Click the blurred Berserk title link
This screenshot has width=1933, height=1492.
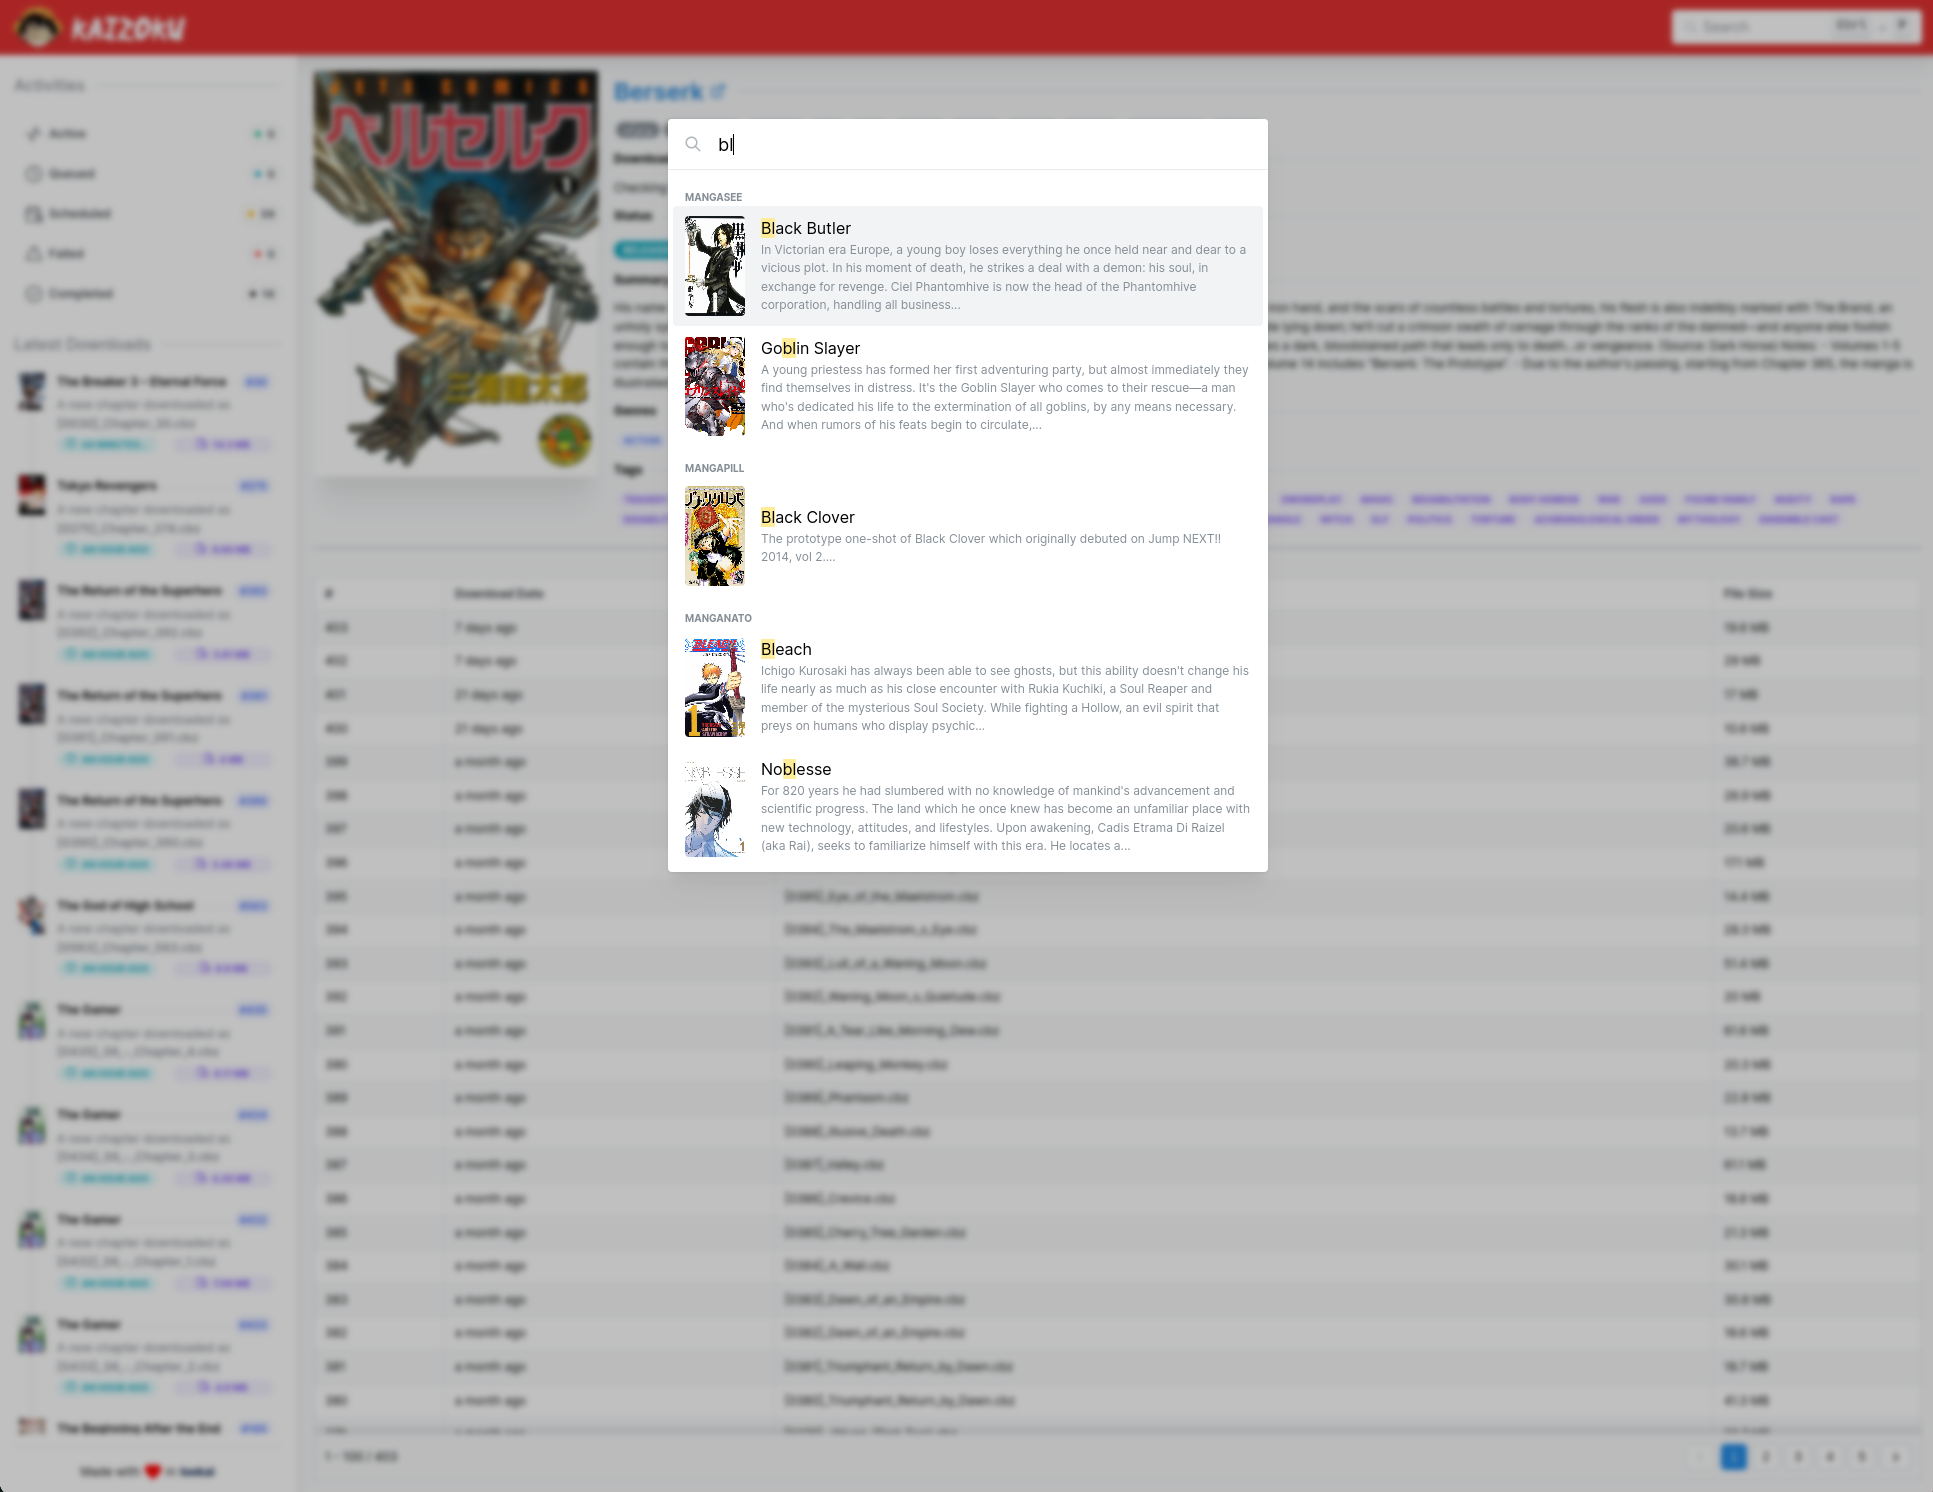[x=668, y=92]
